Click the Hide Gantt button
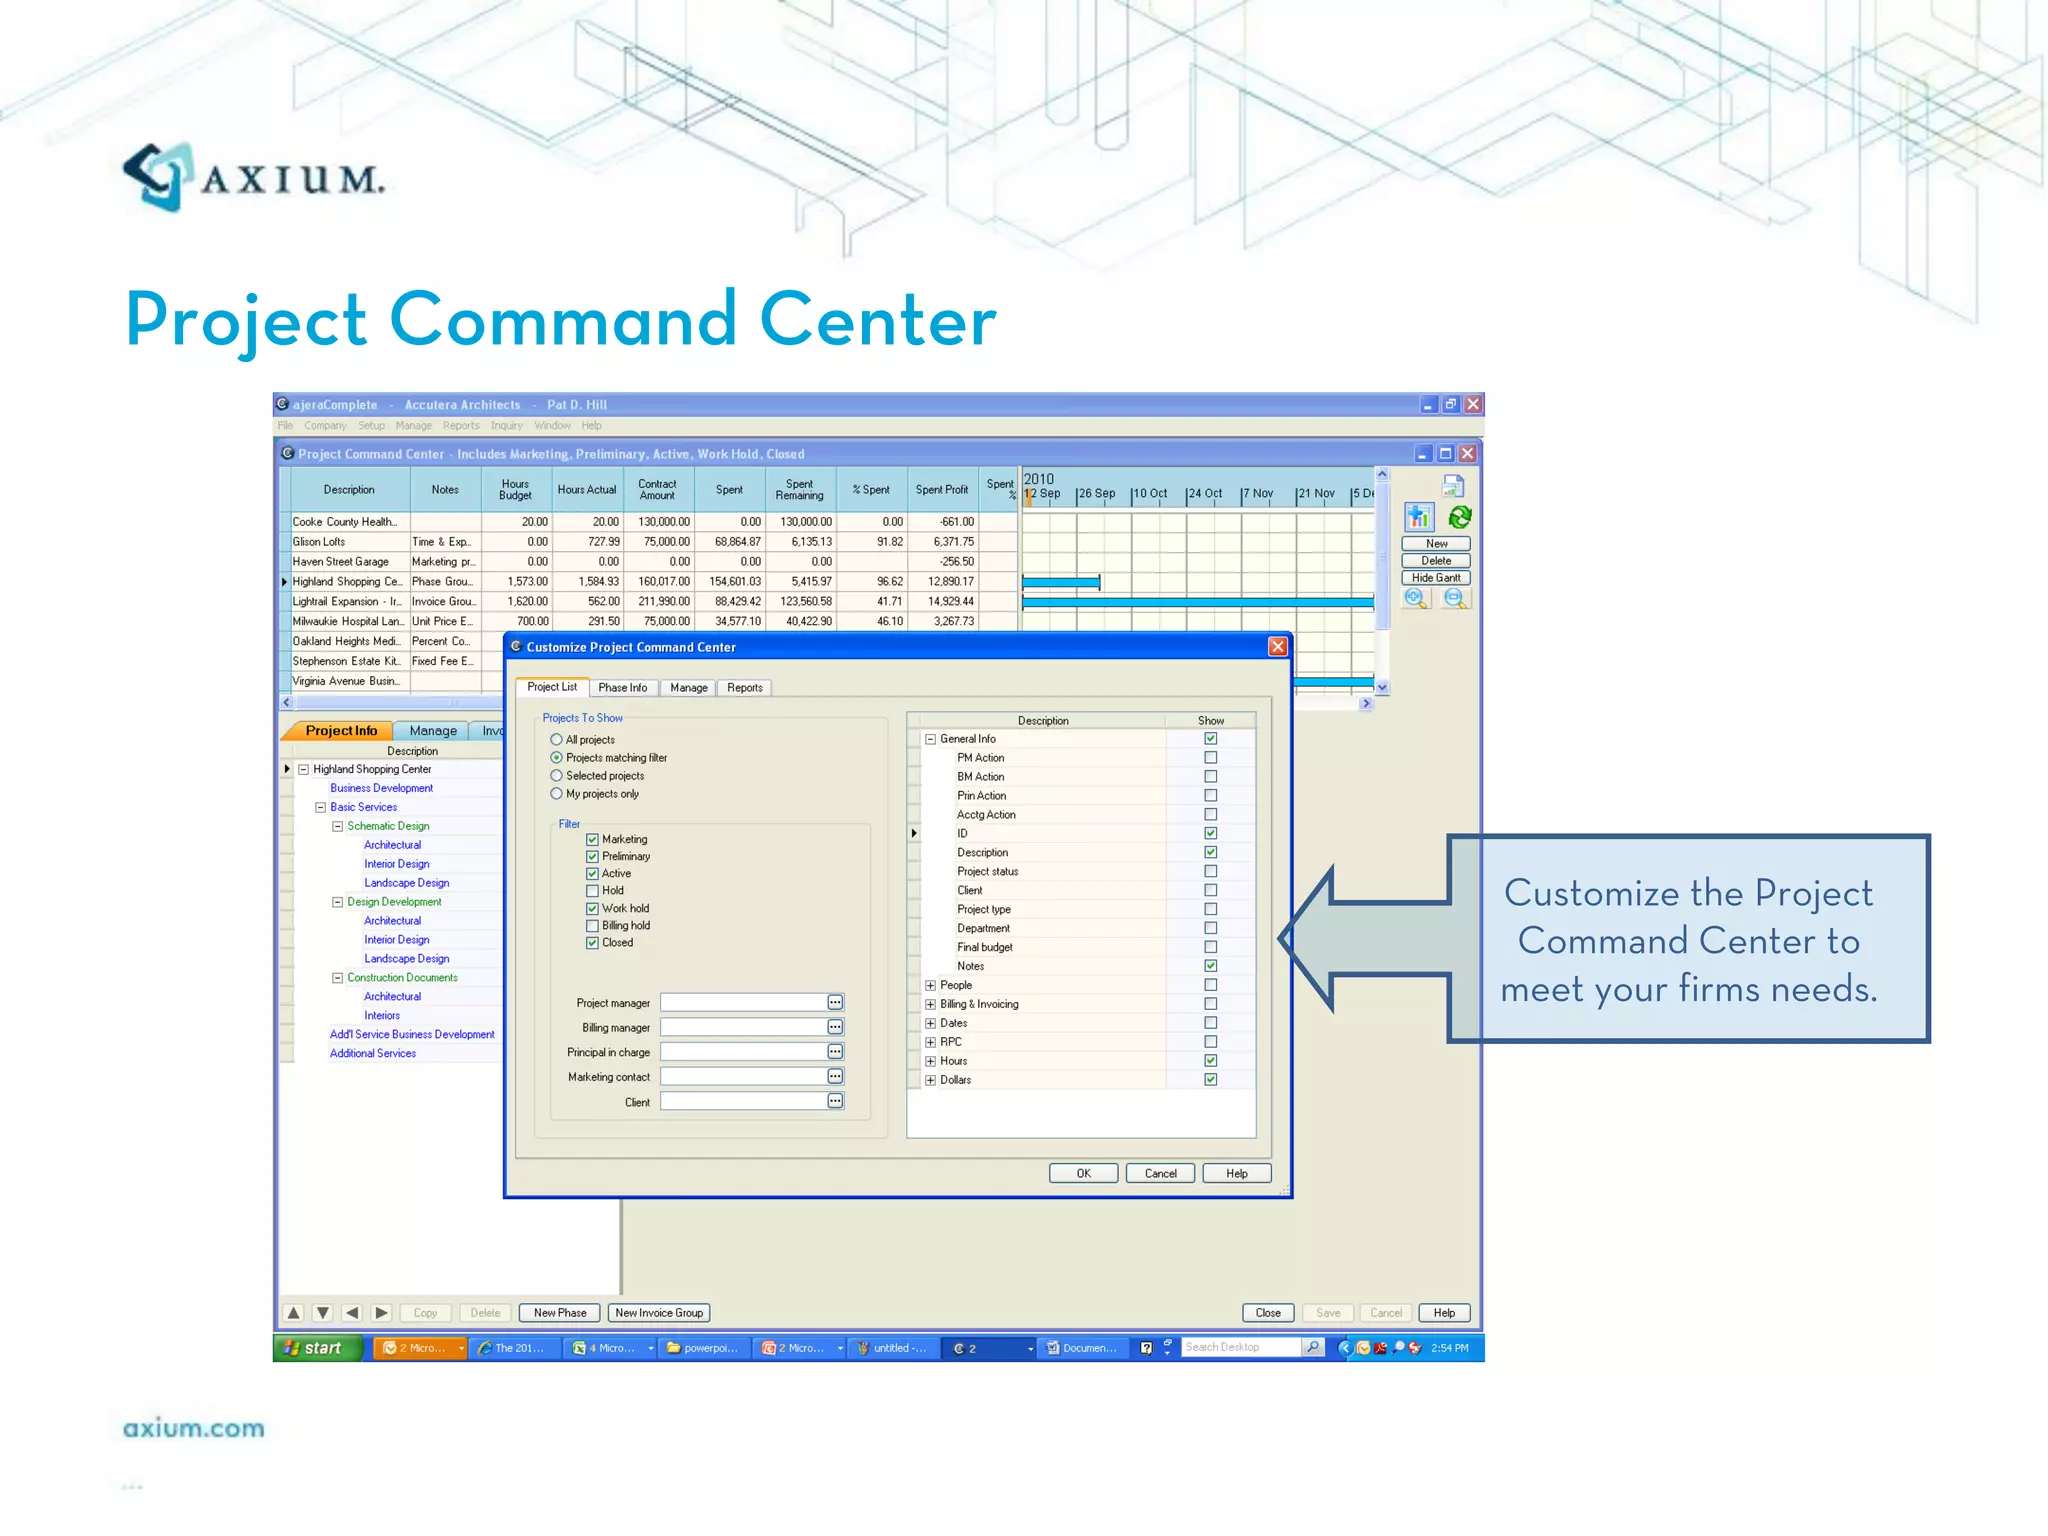Screen dimensions: 2048x1536 [x=1435, y=578]
